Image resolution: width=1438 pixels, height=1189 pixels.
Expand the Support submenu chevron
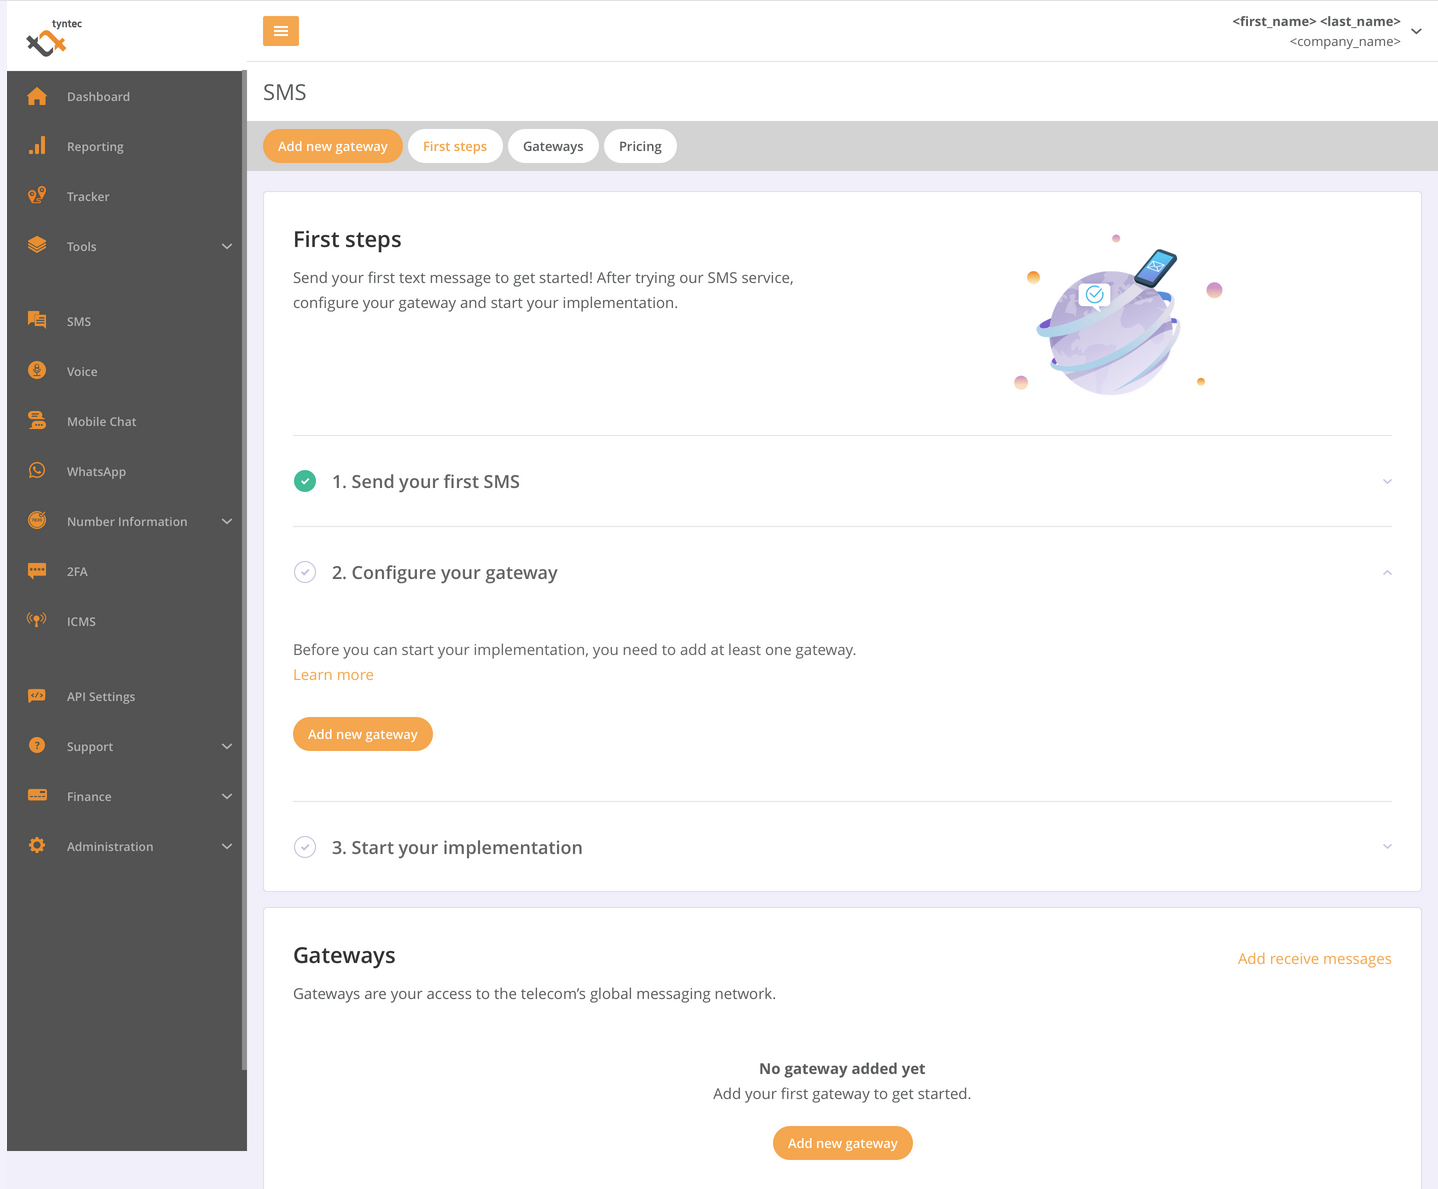tap(227, 746)
